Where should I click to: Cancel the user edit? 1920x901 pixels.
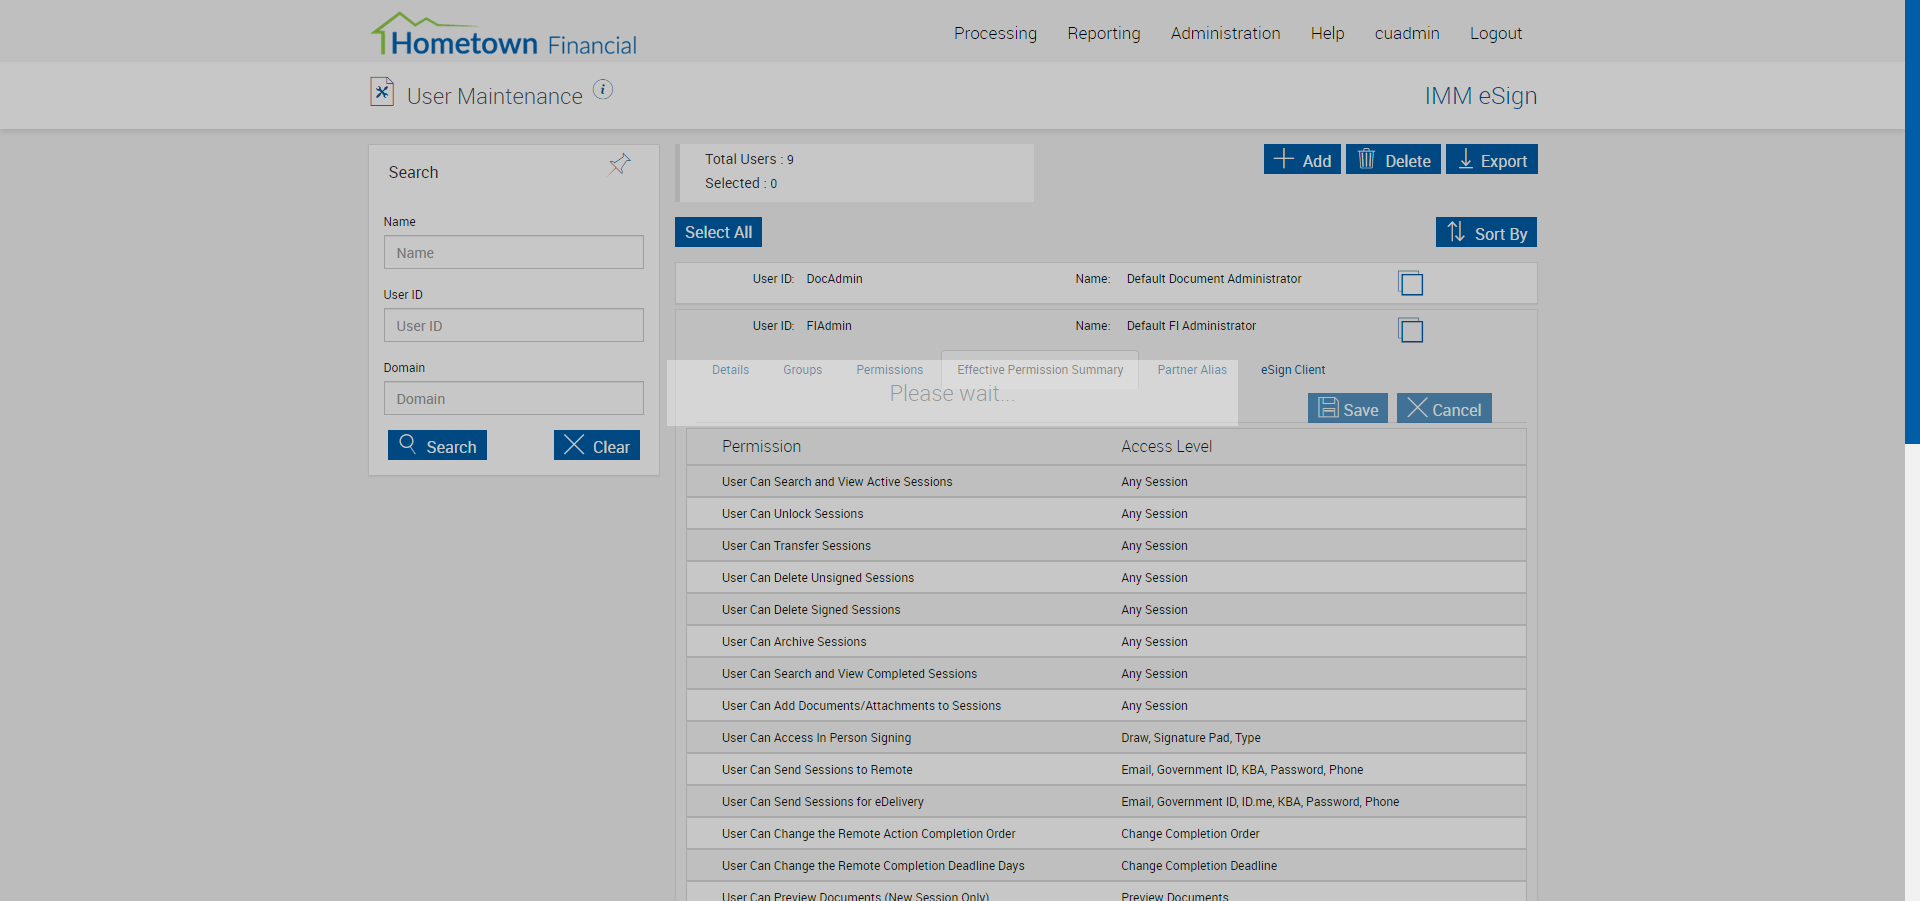point(1444,408)
